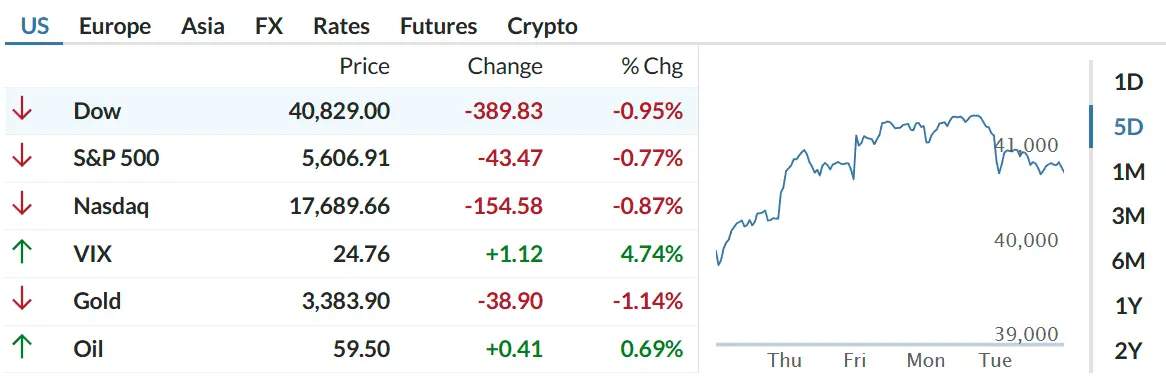1166x380 pixels.
Task: Open the Nasdaq index link
Action: coord(112,206)
